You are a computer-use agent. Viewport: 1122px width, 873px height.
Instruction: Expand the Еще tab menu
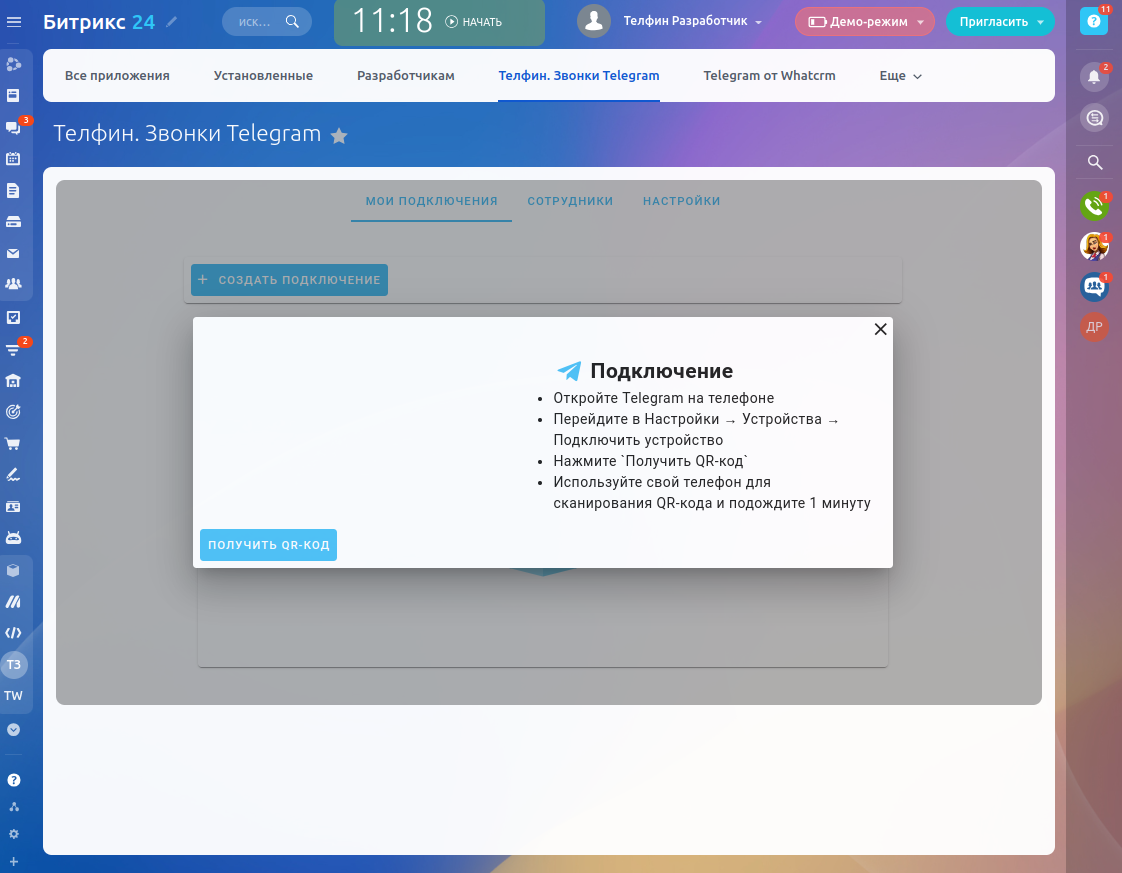pyautogui.click(x=900, y=76)
